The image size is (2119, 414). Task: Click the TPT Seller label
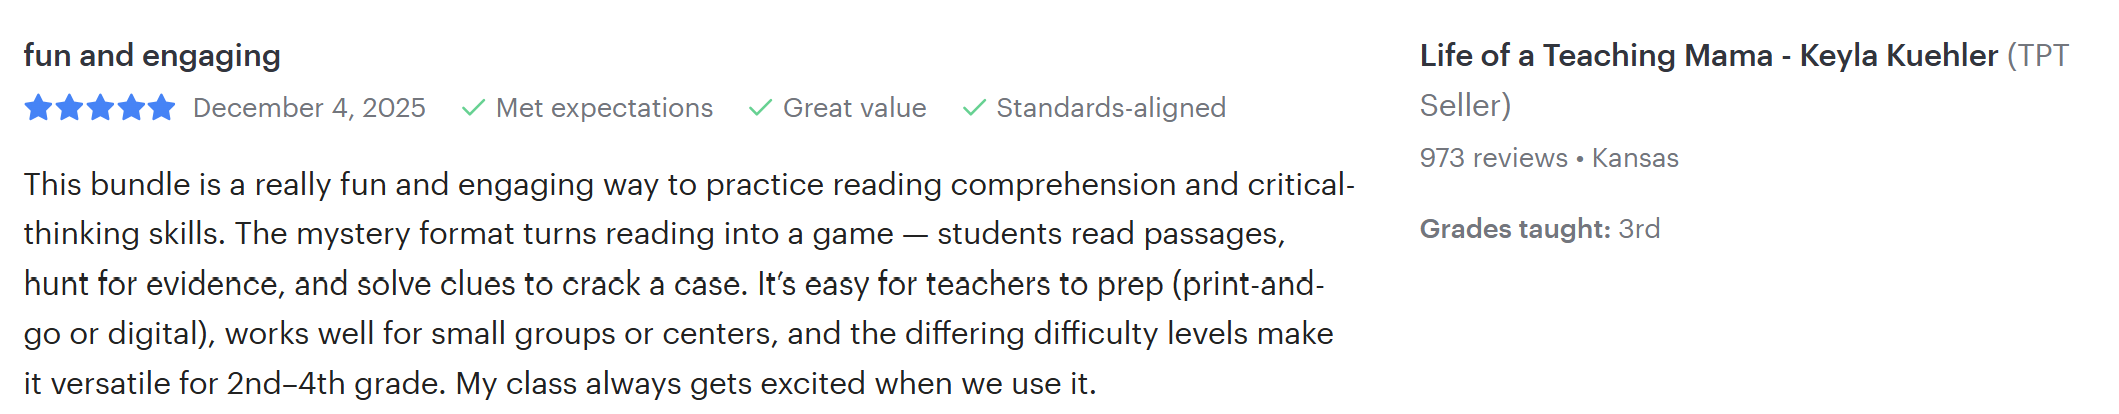(1744, 80)
